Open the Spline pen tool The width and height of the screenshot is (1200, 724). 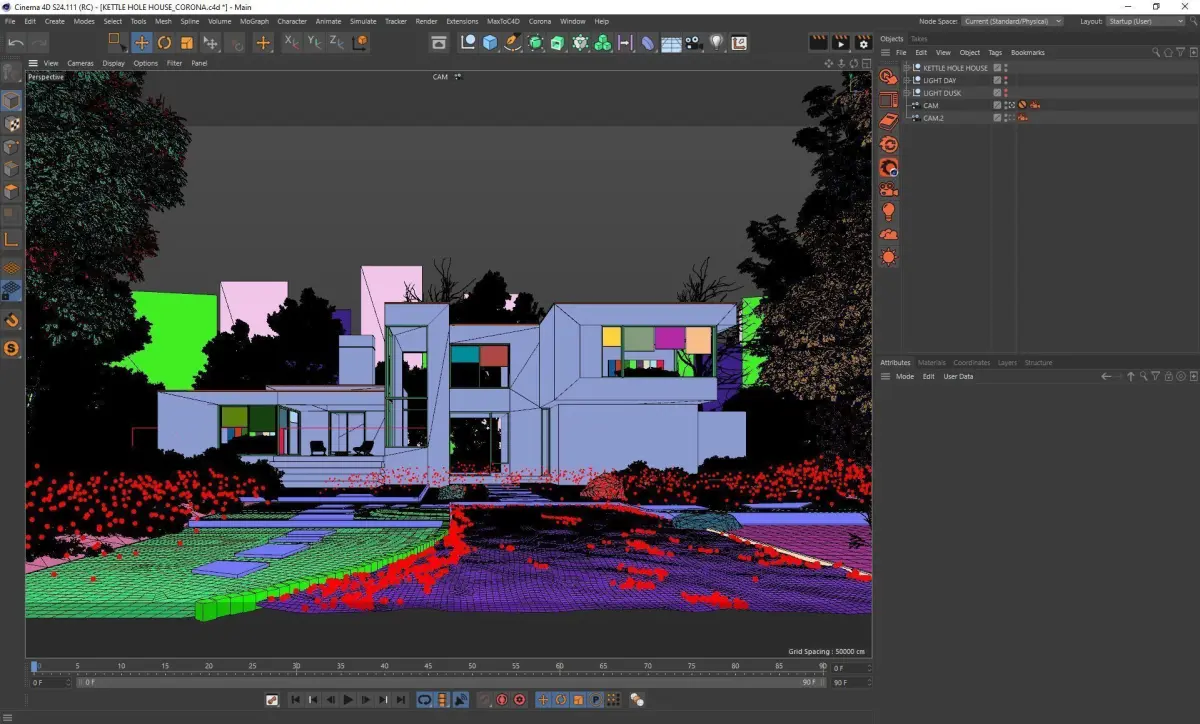click(513, 42)
